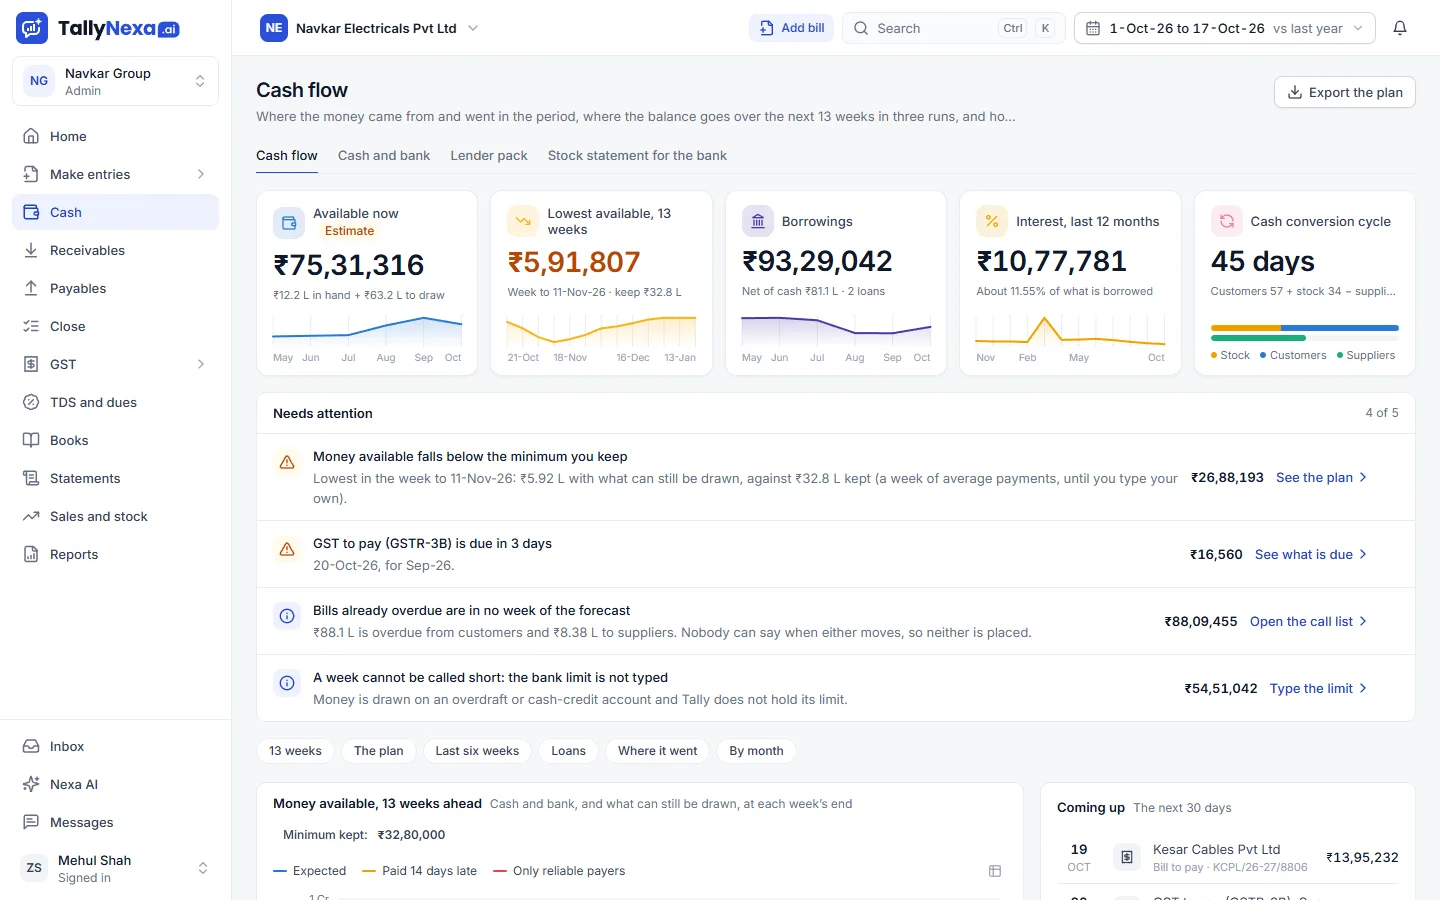1440x900 pixels.
Task: Click info icon beside bank limit alert
Action: [x=287, y=683]
